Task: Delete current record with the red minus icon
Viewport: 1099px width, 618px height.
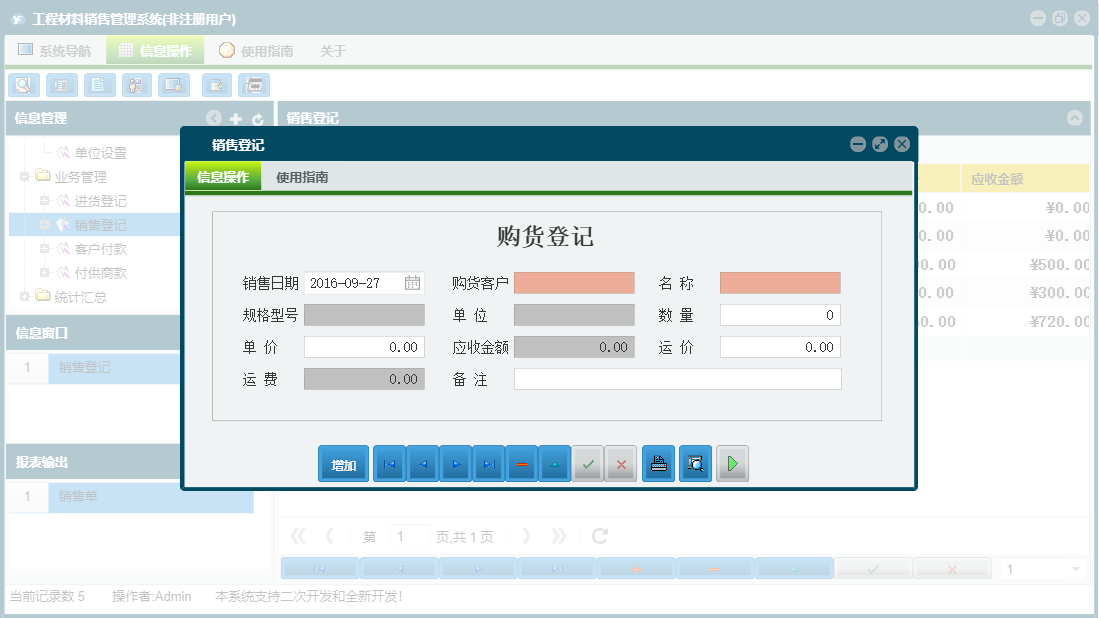Action: coord(521,463)
